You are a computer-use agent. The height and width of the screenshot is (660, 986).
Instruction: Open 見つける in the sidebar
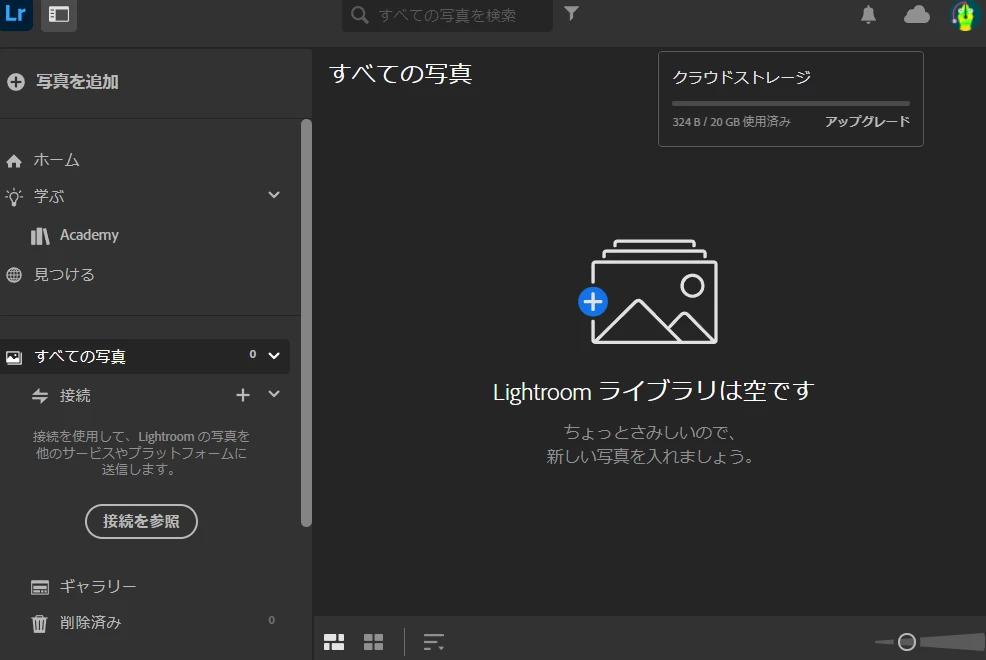64,275
